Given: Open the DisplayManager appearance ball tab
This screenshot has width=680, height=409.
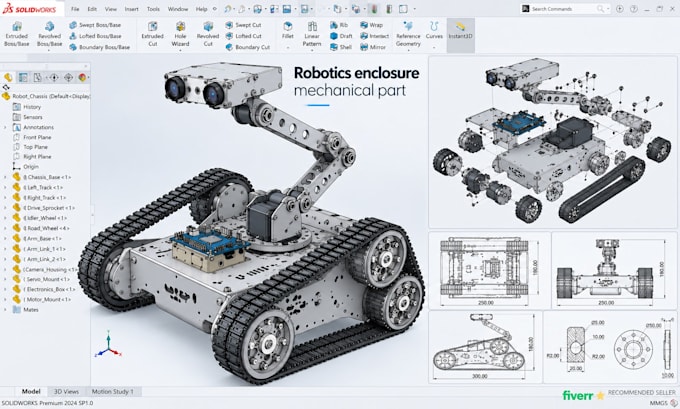Looking at the screenshot, I should point(82,78).
